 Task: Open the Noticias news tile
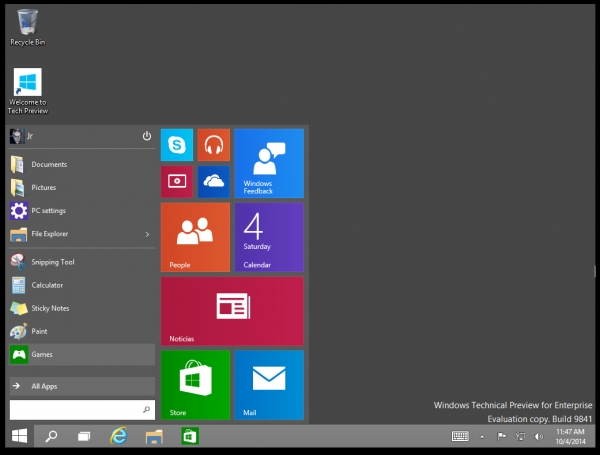pos(232,311)
